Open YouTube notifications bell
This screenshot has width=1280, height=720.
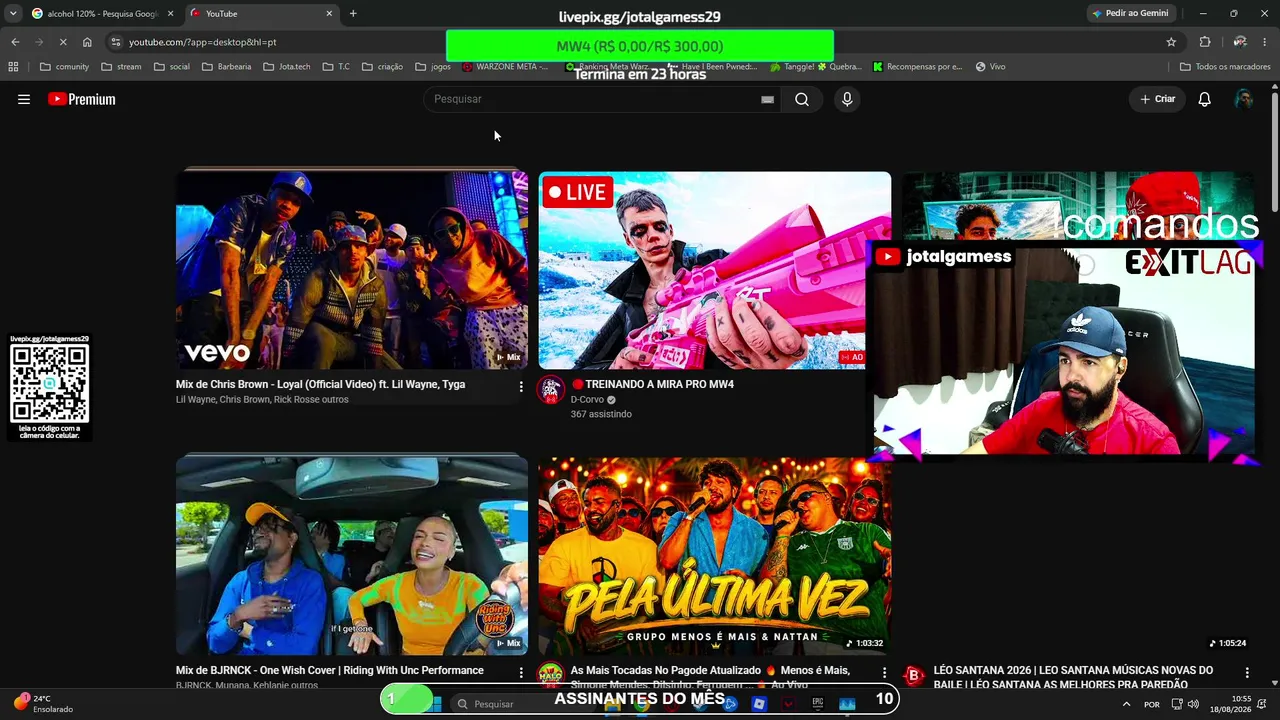point(1205,99)
